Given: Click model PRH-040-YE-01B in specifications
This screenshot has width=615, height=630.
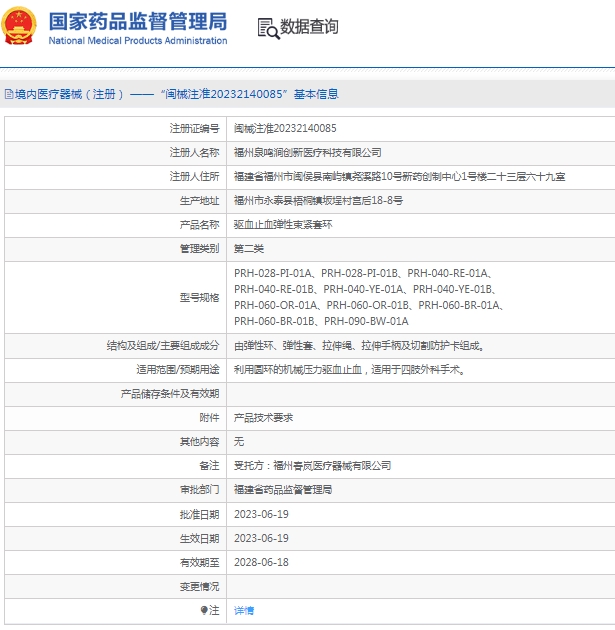Looking at the screenshot, I should pyautogui.click(x=452, y=289).
